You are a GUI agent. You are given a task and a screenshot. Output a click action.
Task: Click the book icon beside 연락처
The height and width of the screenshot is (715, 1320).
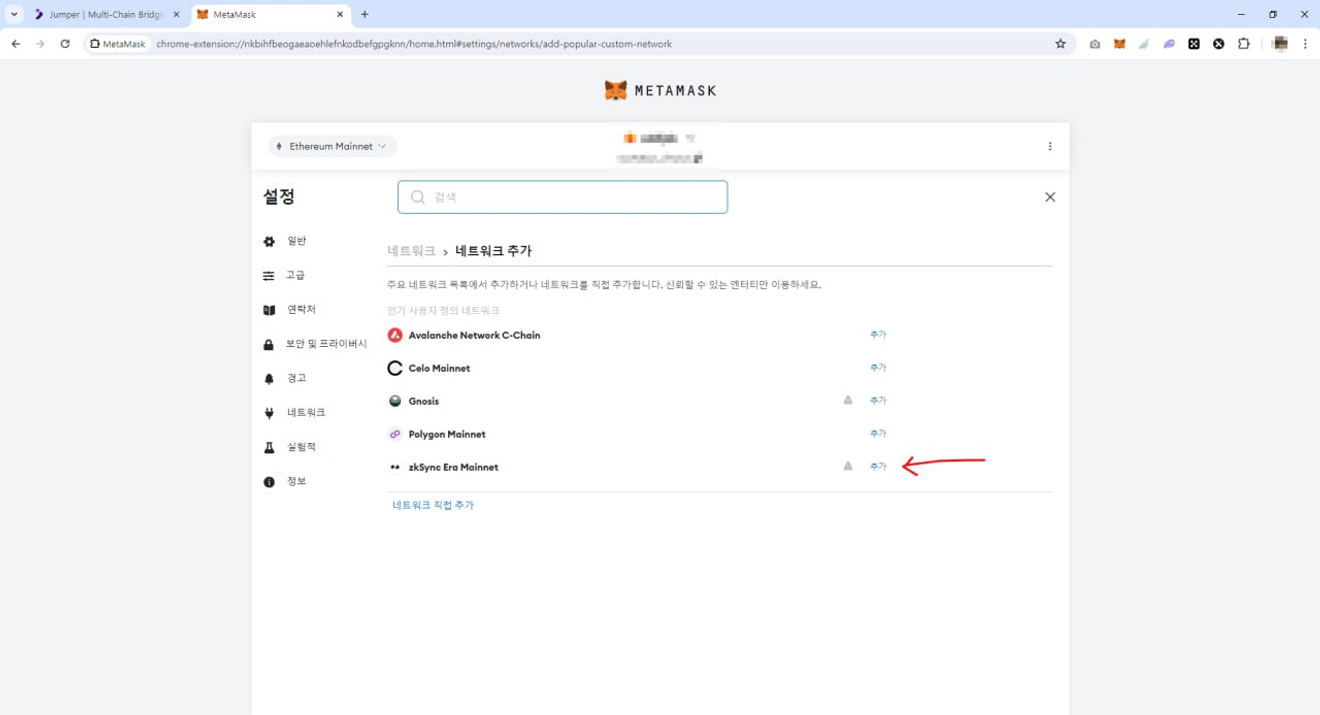coord(269,310)
